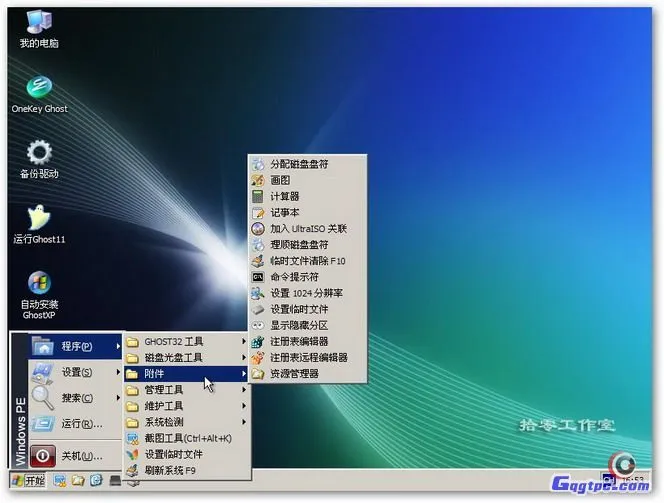Choose 刷新系统 F9 entry
This screenshot has height=503, width=664.
(x=186, y=470)
